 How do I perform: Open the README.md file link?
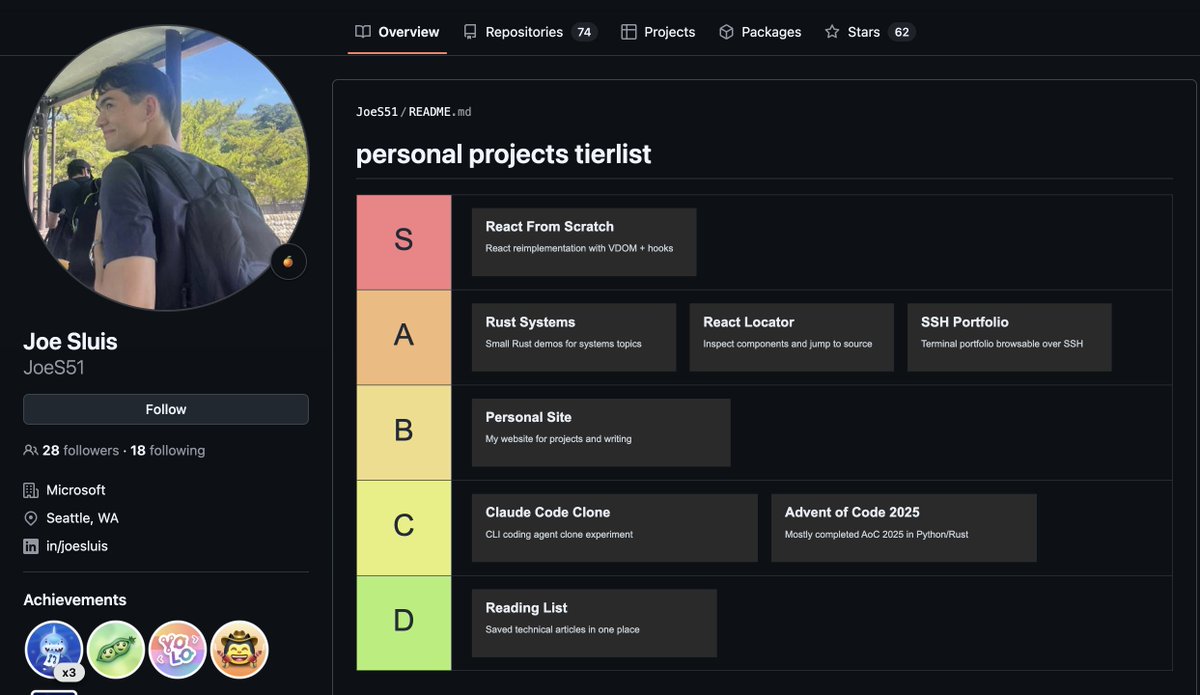point(440,112)
